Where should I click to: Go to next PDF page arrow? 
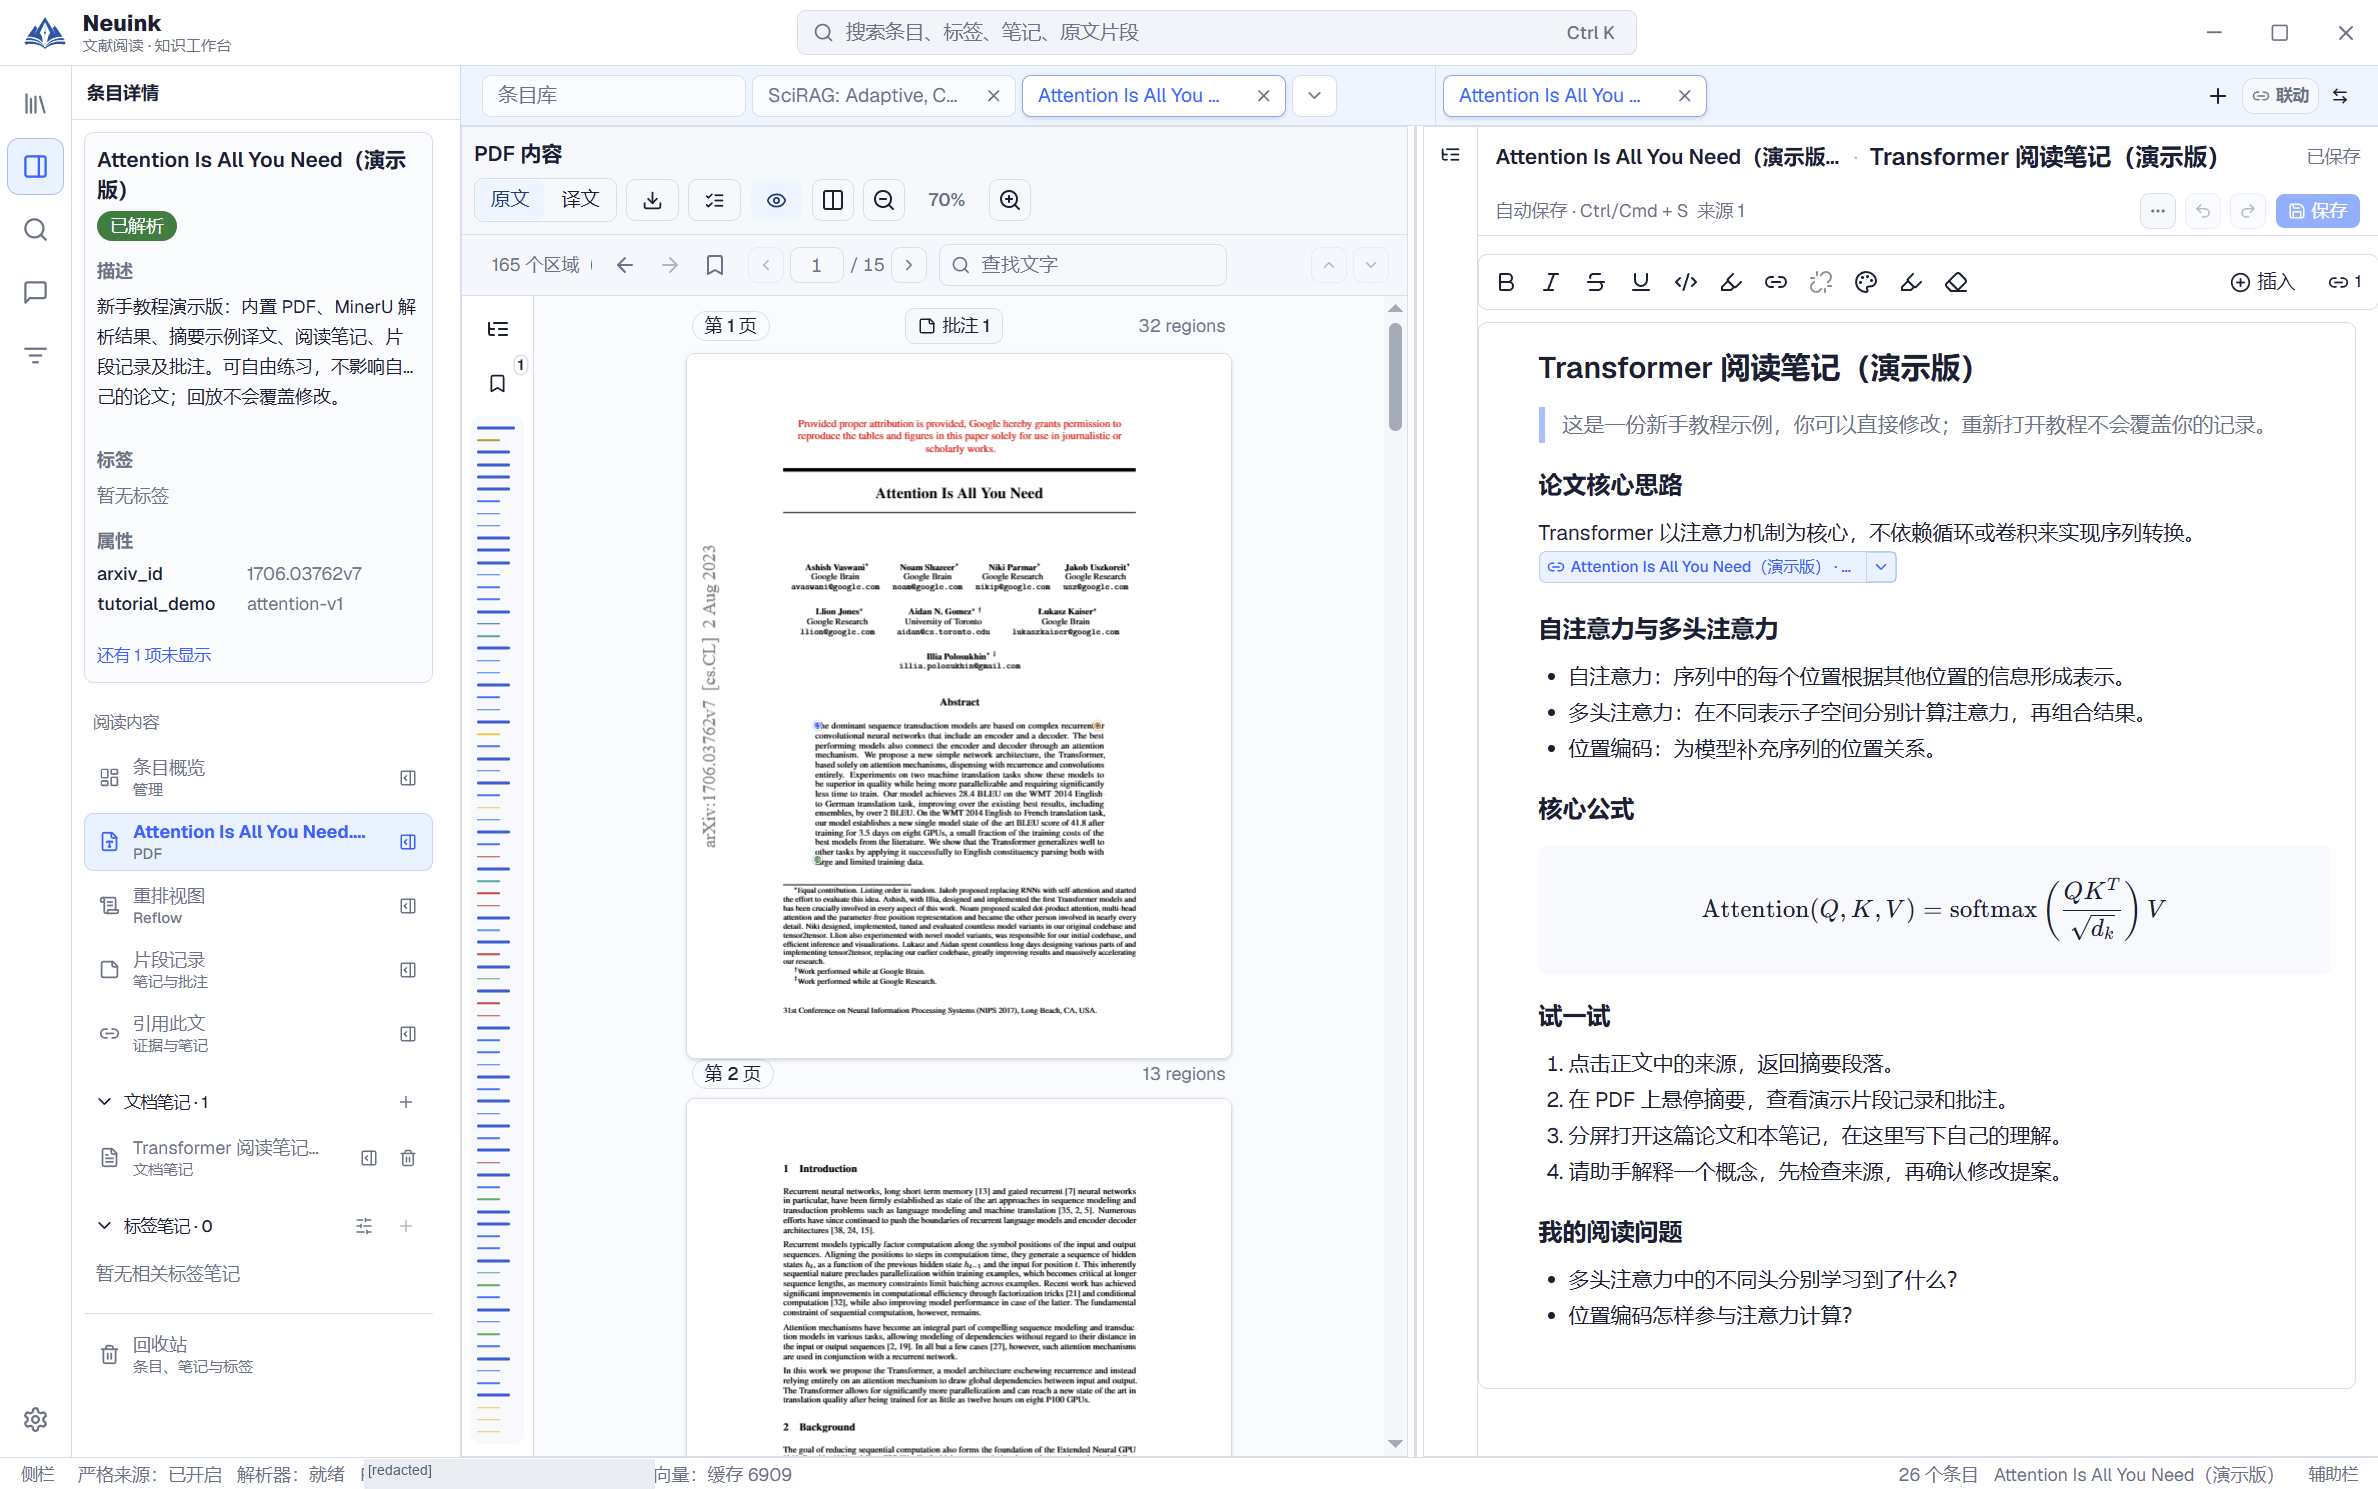click(x=909, y=265)
